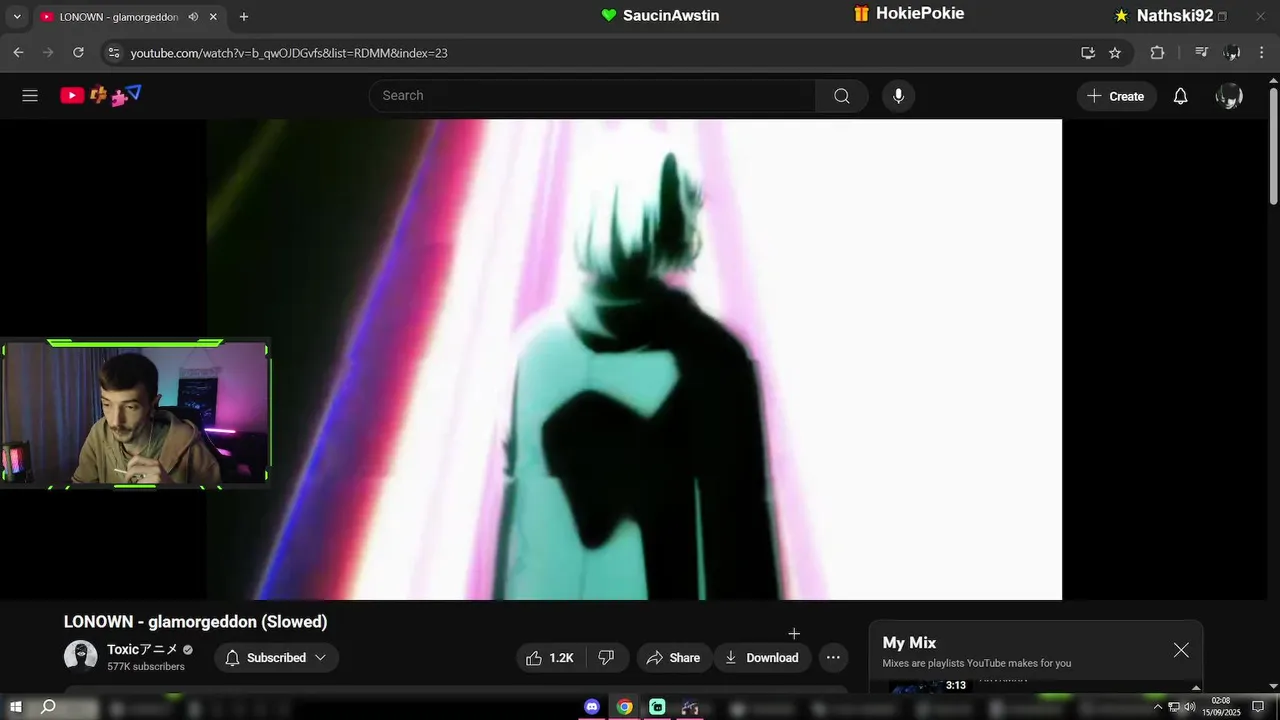The image size is (1280, 720).
Task: Open the taskbar clock and date
Action: pos(1221,706)
